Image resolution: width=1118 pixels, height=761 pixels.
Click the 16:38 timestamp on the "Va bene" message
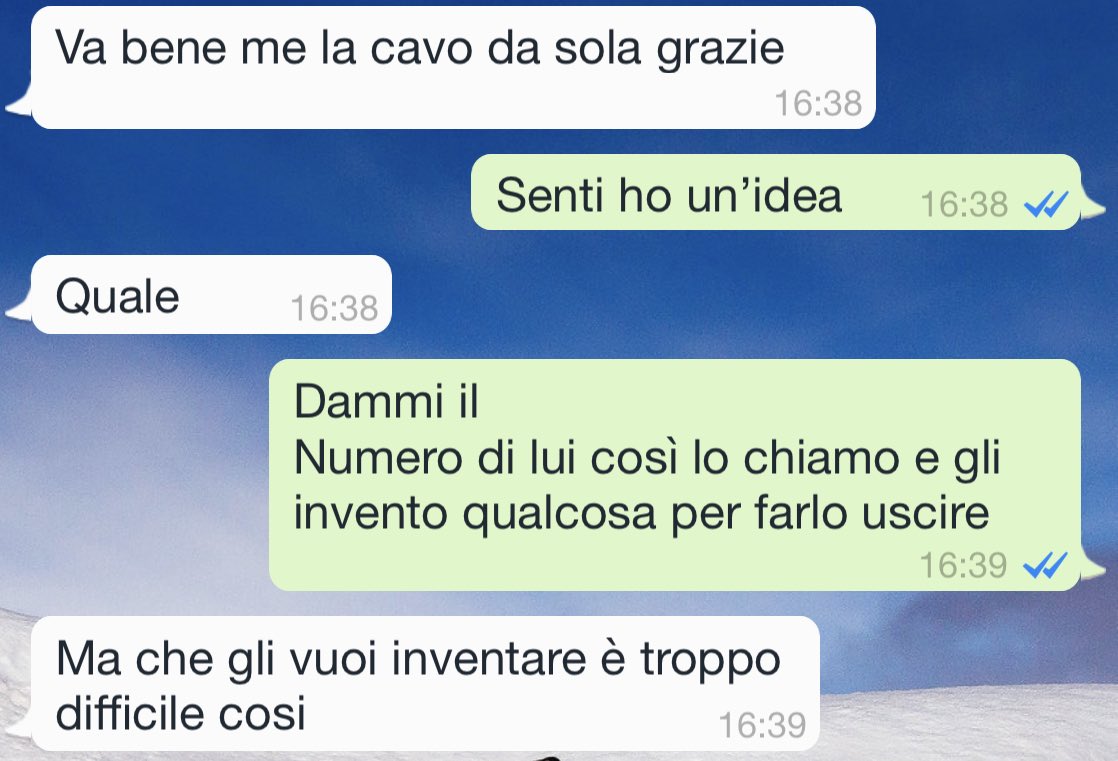point(818,103)
